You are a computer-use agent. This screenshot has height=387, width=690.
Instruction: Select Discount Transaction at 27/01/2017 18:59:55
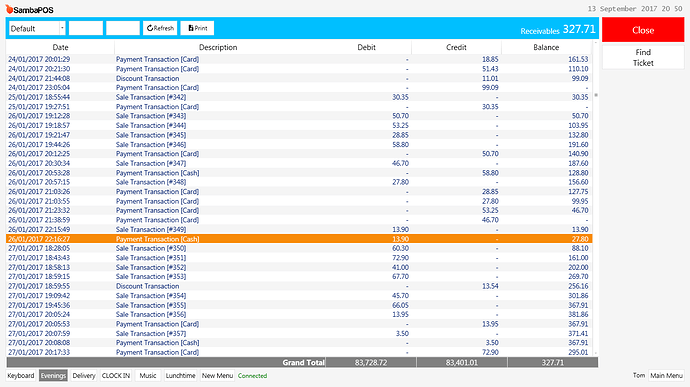coord(299,286)
